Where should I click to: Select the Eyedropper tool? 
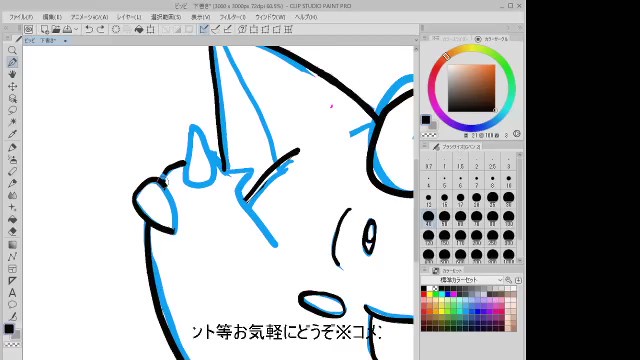pos(12,134)
